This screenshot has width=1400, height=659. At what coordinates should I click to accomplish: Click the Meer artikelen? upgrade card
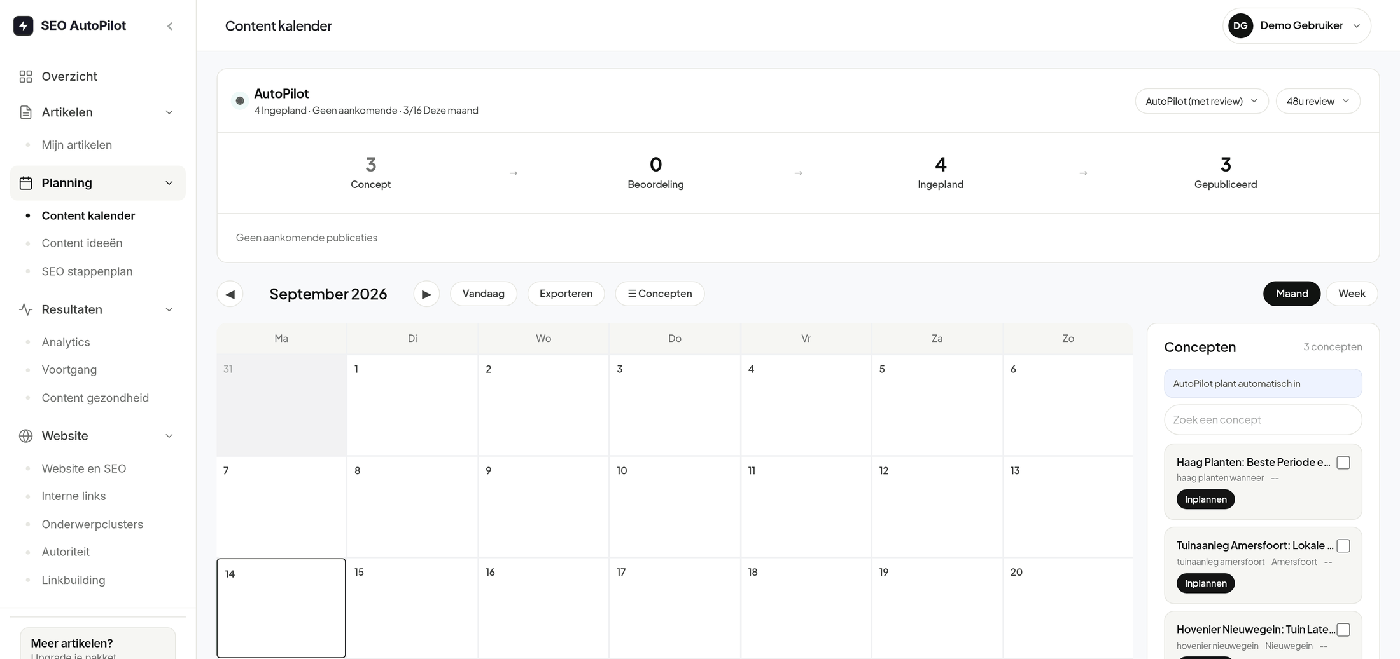[98, 643]
